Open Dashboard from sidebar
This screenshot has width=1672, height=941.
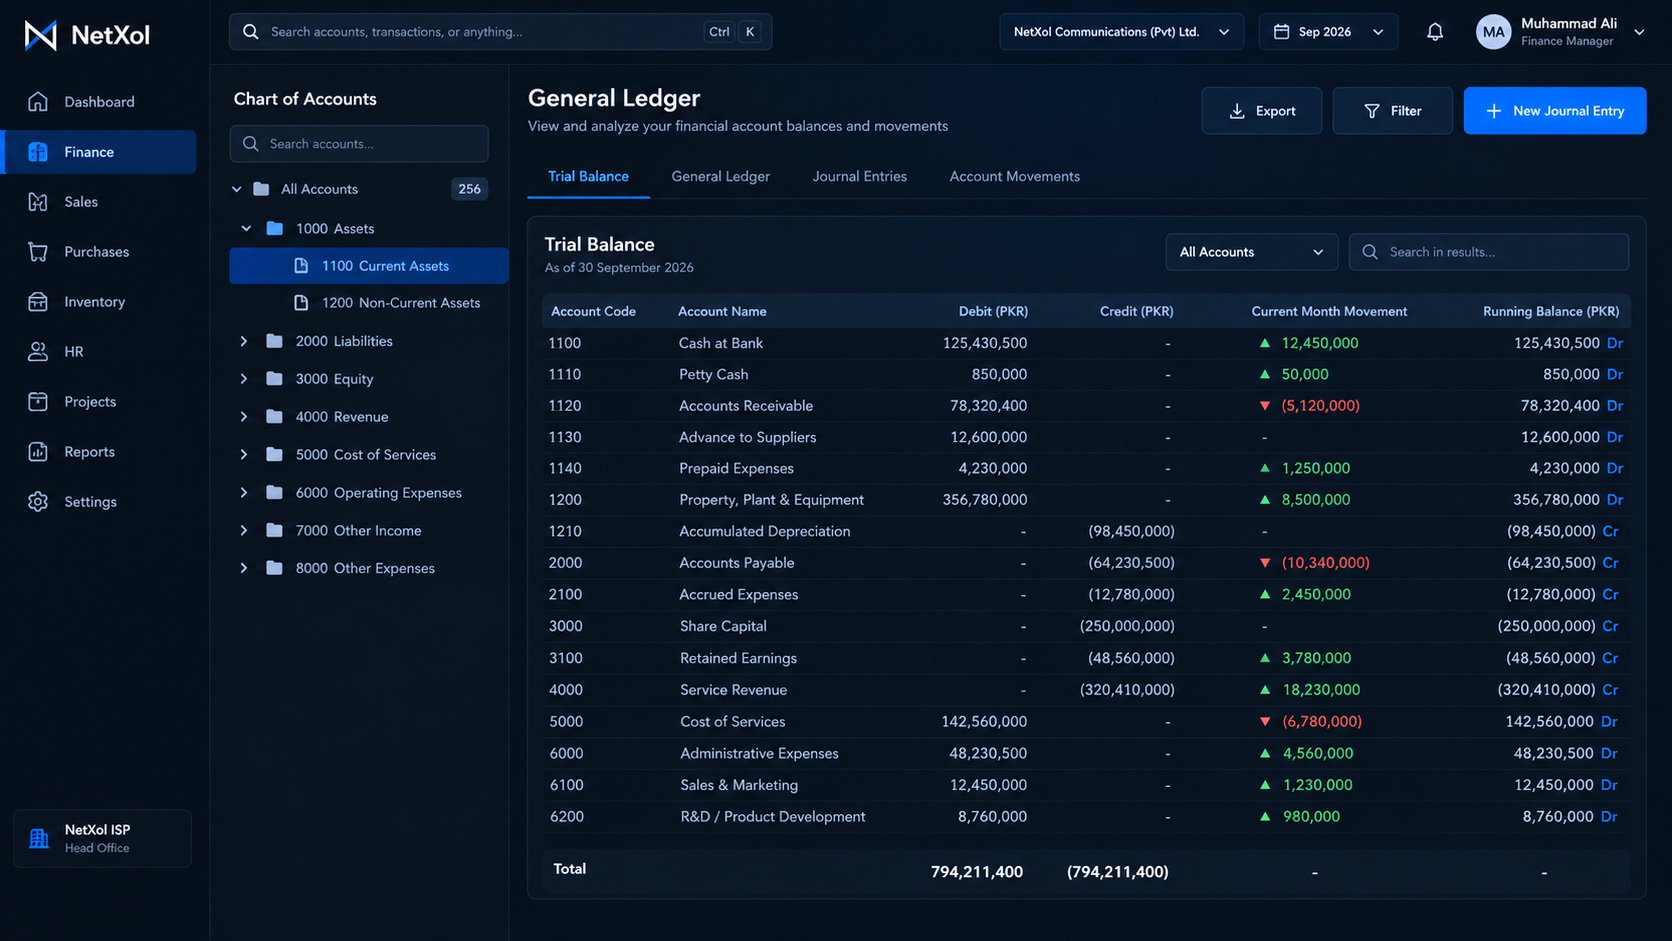pyautogui.click(x=99, y=102)
